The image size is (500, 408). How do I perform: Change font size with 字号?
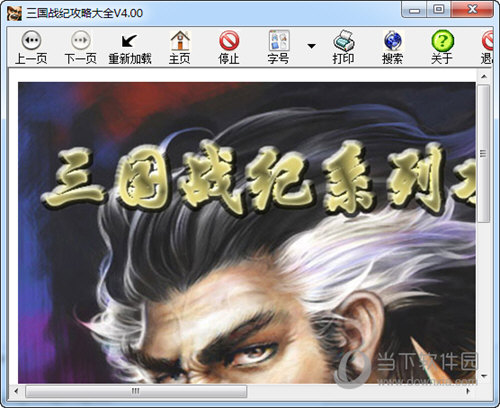click(279, 47)
